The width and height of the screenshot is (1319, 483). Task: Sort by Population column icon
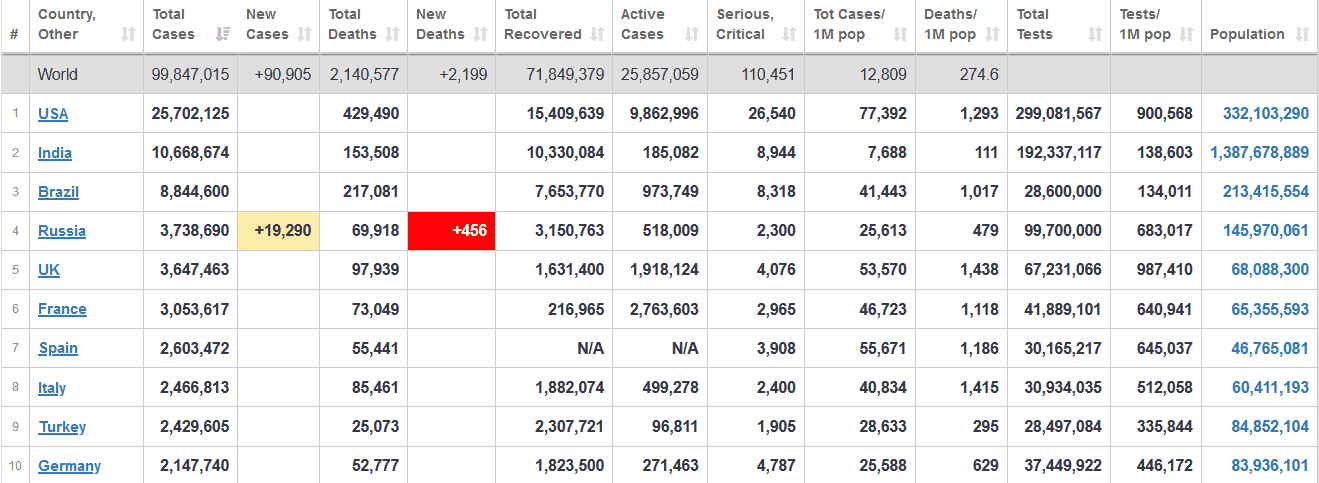point(1302,35)
